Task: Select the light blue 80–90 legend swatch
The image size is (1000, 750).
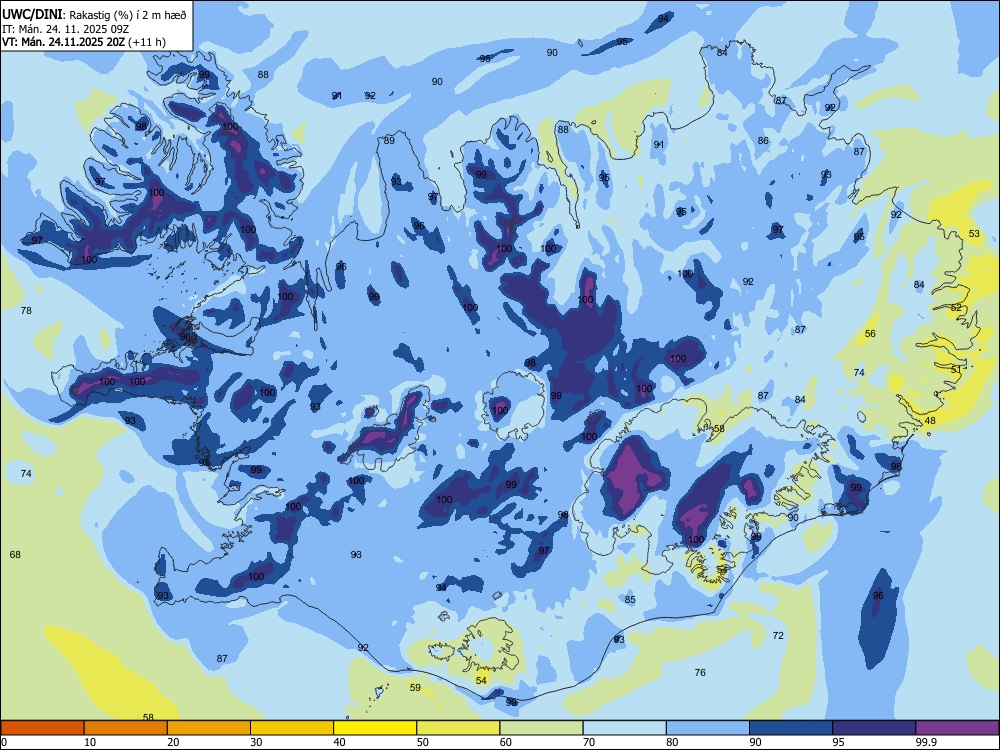Action: pyautogui.click(x=708, y=728)
